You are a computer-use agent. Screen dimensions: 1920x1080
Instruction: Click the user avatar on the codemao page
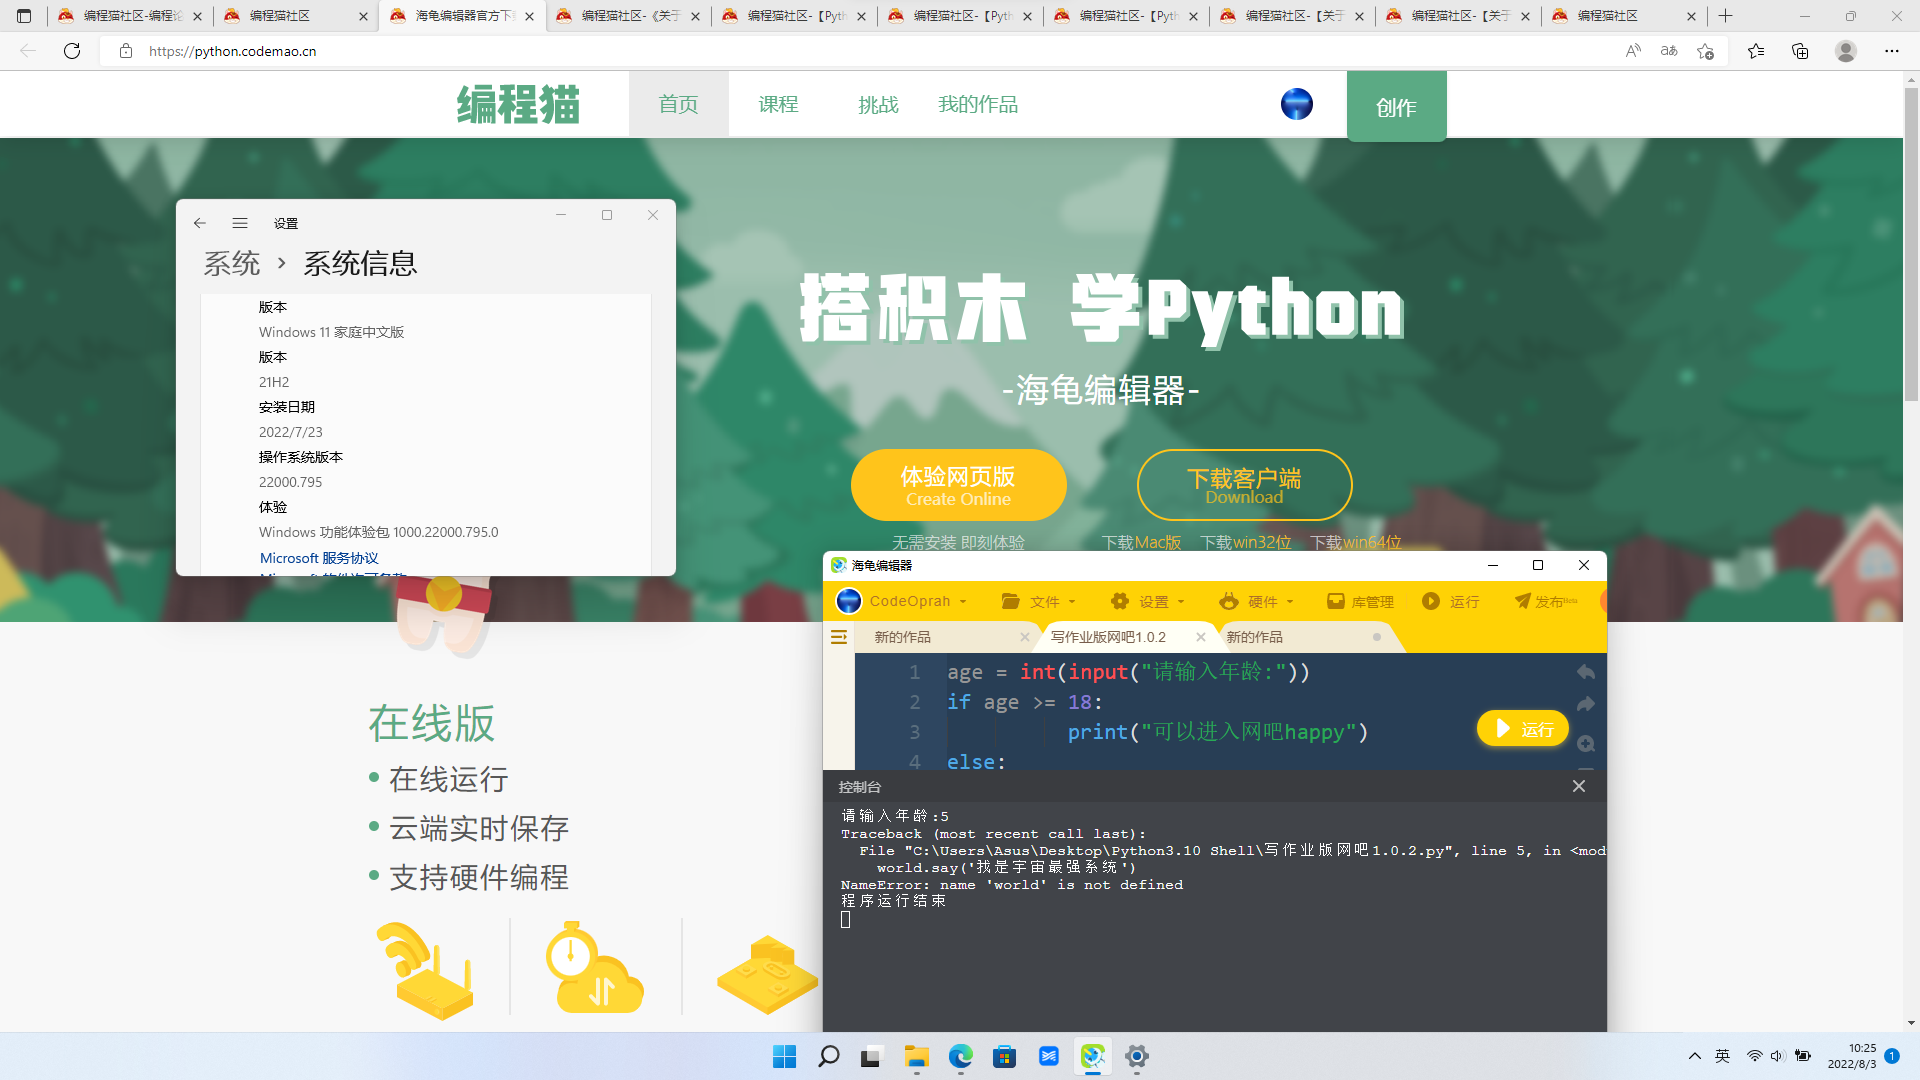[x=1297, y=104]
